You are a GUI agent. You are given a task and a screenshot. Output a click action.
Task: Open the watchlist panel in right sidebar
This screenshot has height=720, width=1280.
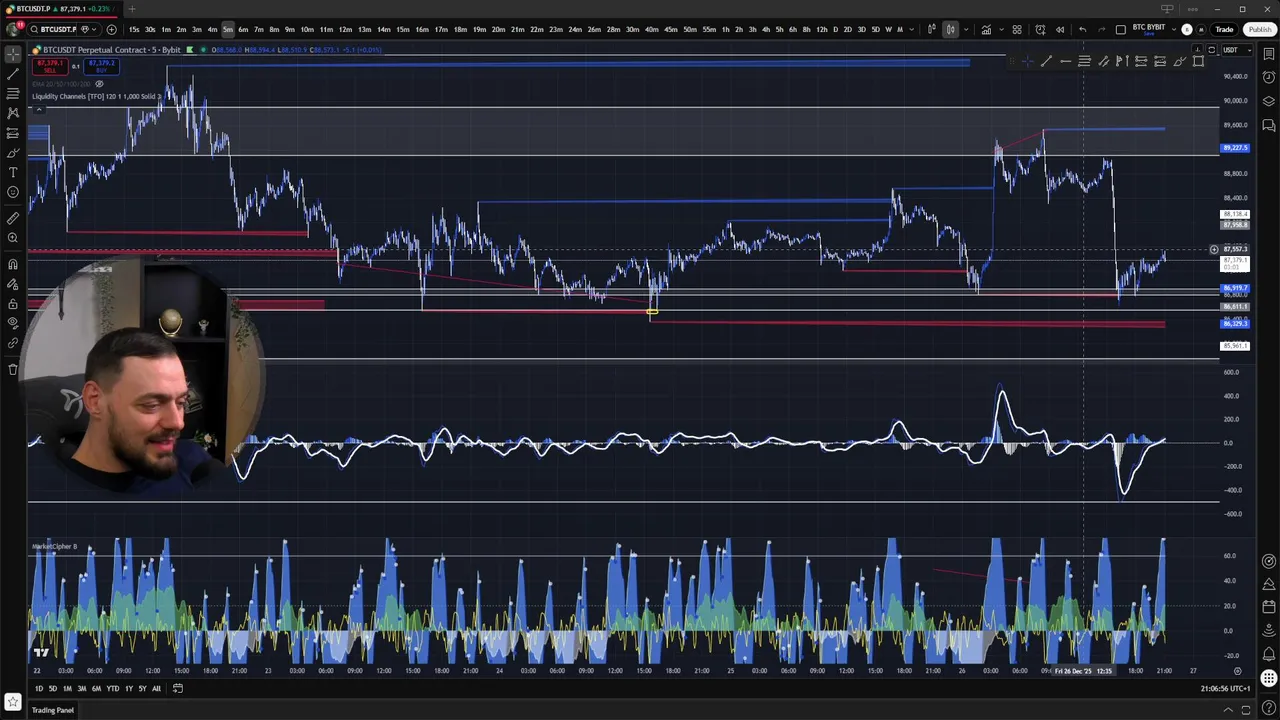pyautogui.click(x=1268, y=54)
